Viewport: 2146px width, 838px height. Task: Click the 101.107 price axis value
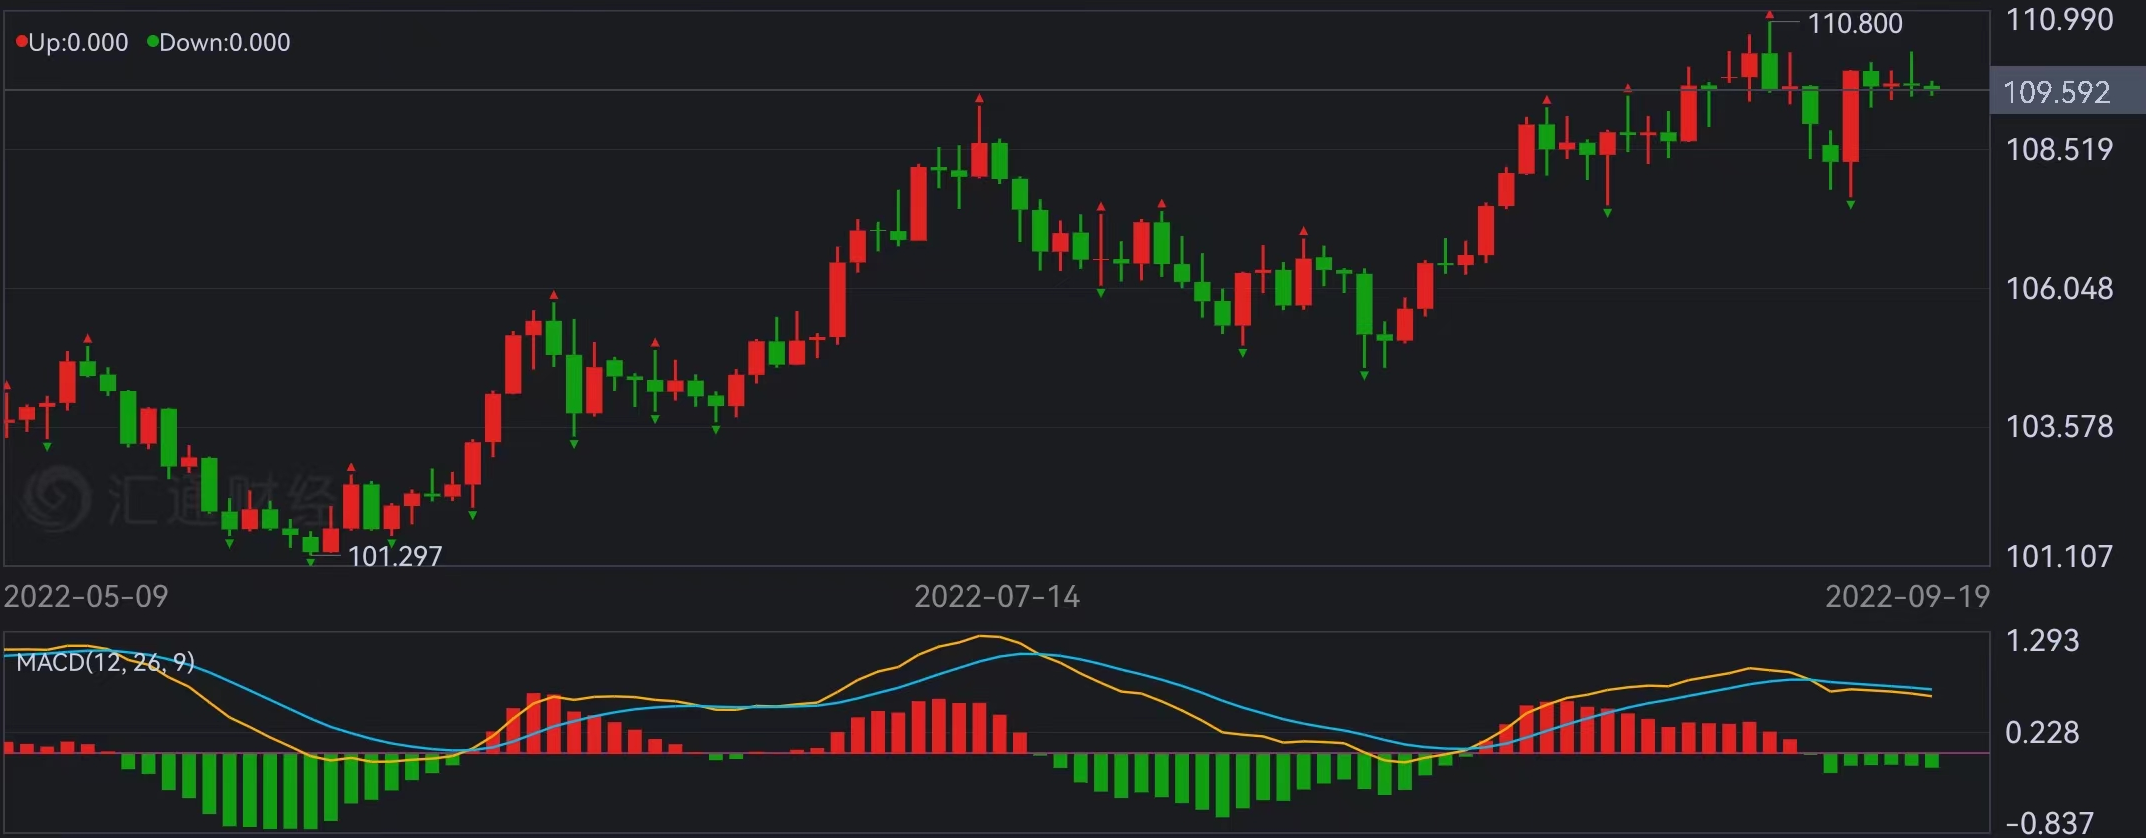[2059, 556]
